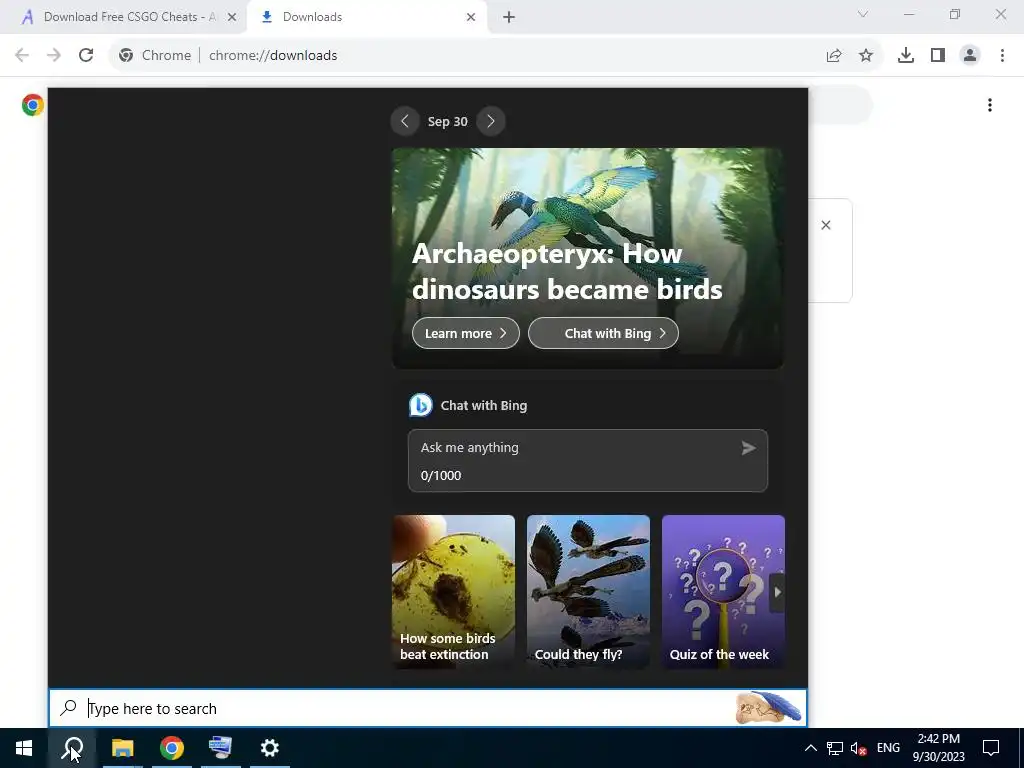
Task: Click the muted volume icon in tray
Action: (x=859, y=748)
